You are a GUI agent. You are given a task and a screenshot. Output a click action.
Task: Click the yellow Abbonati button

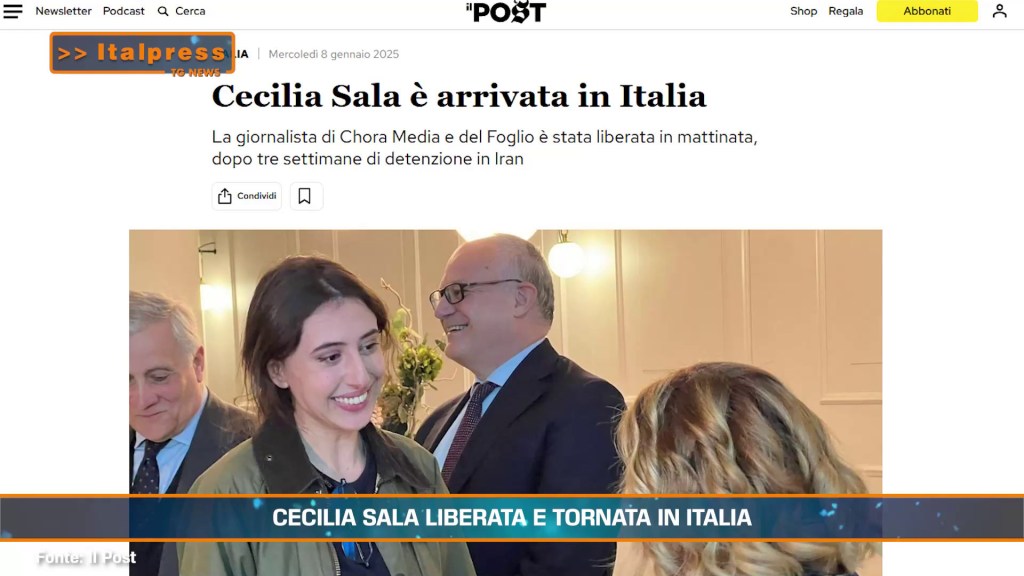click(927, 11)
